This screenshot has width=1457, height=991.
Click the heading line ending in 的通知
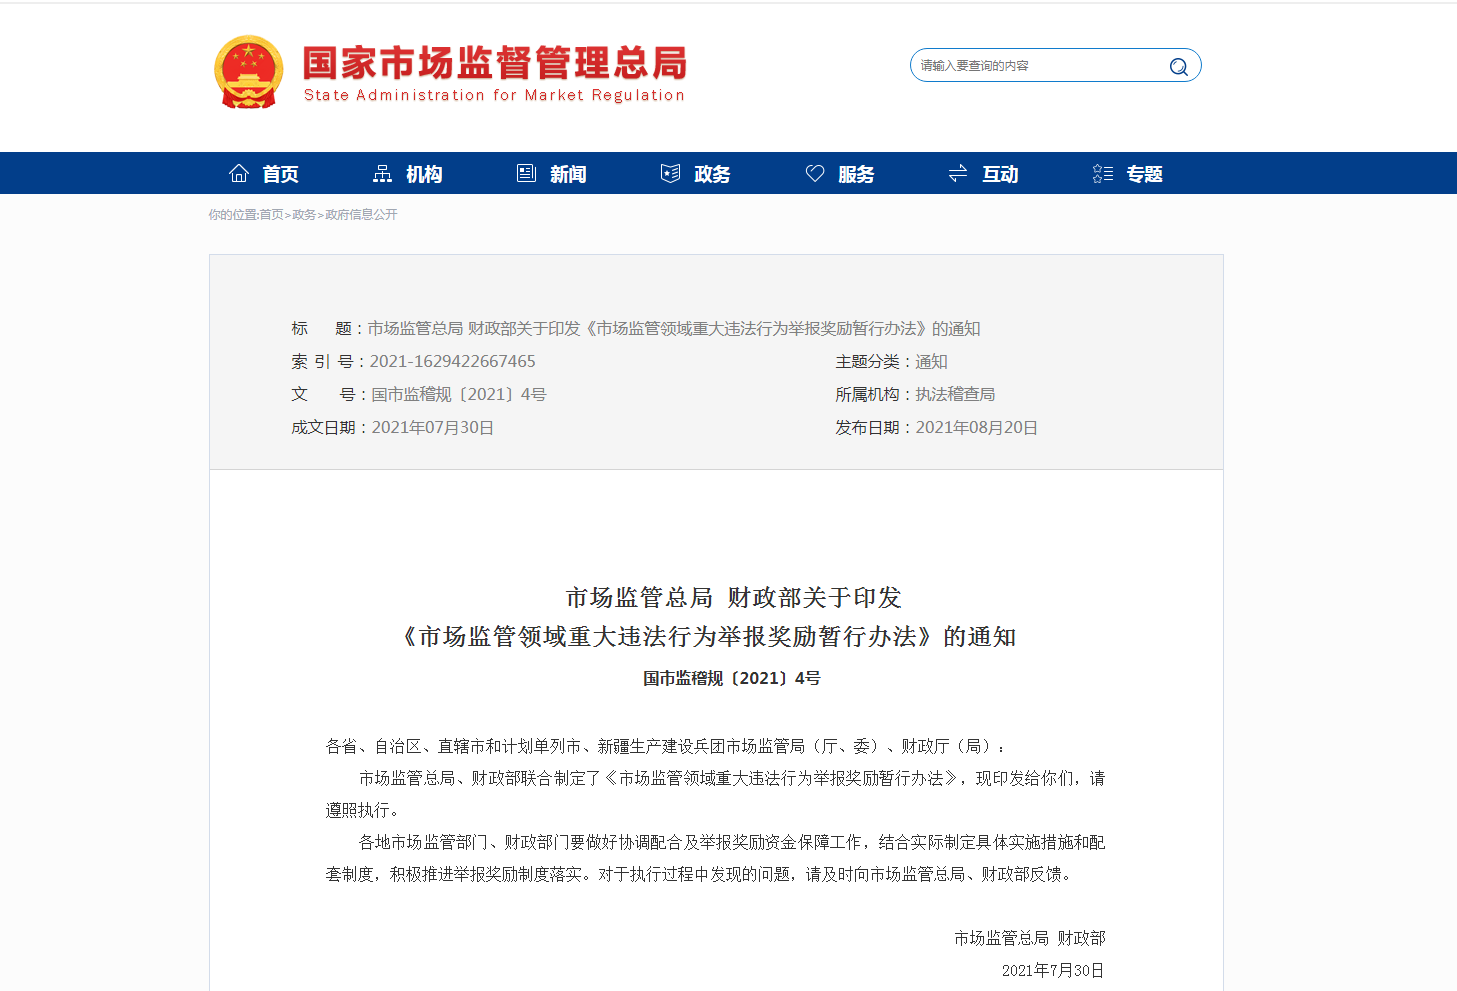pos(708,637)
